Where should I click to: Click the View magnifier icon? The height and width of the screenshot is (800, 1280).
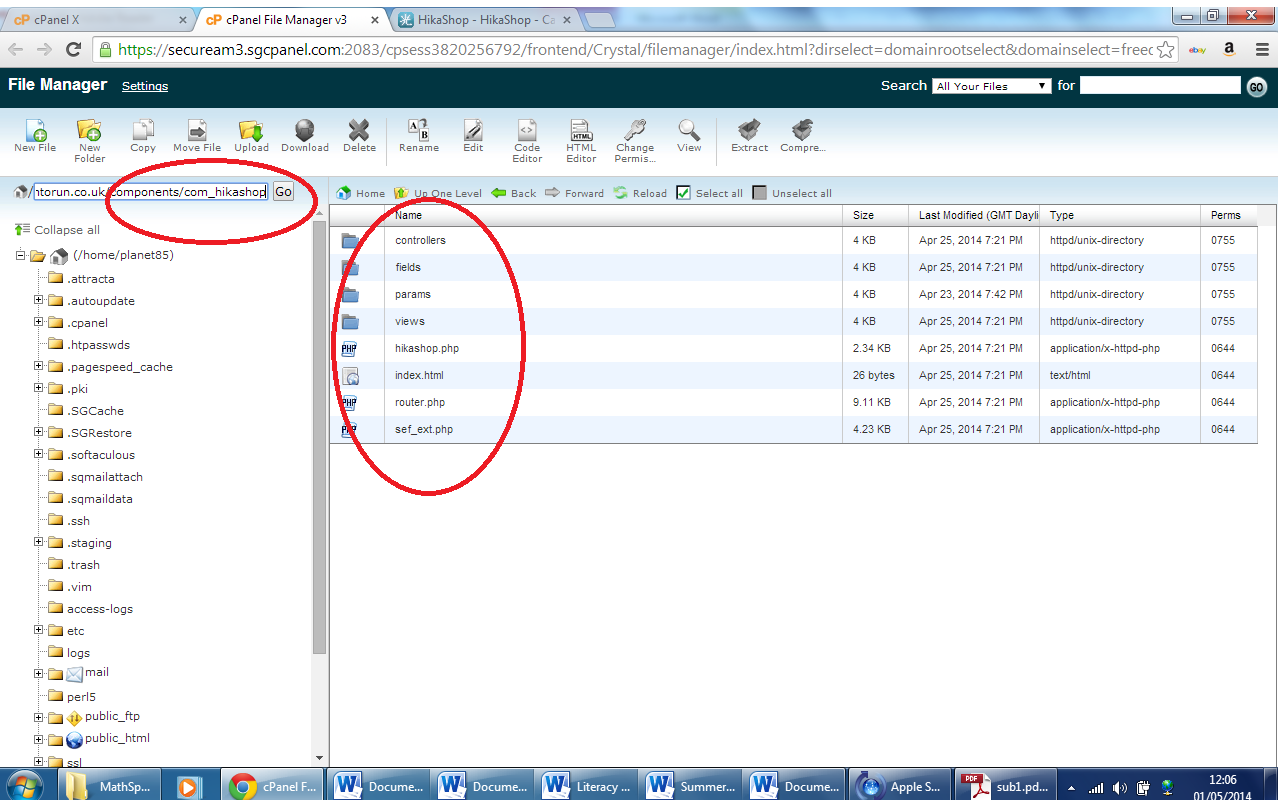[x=689, y=130]
